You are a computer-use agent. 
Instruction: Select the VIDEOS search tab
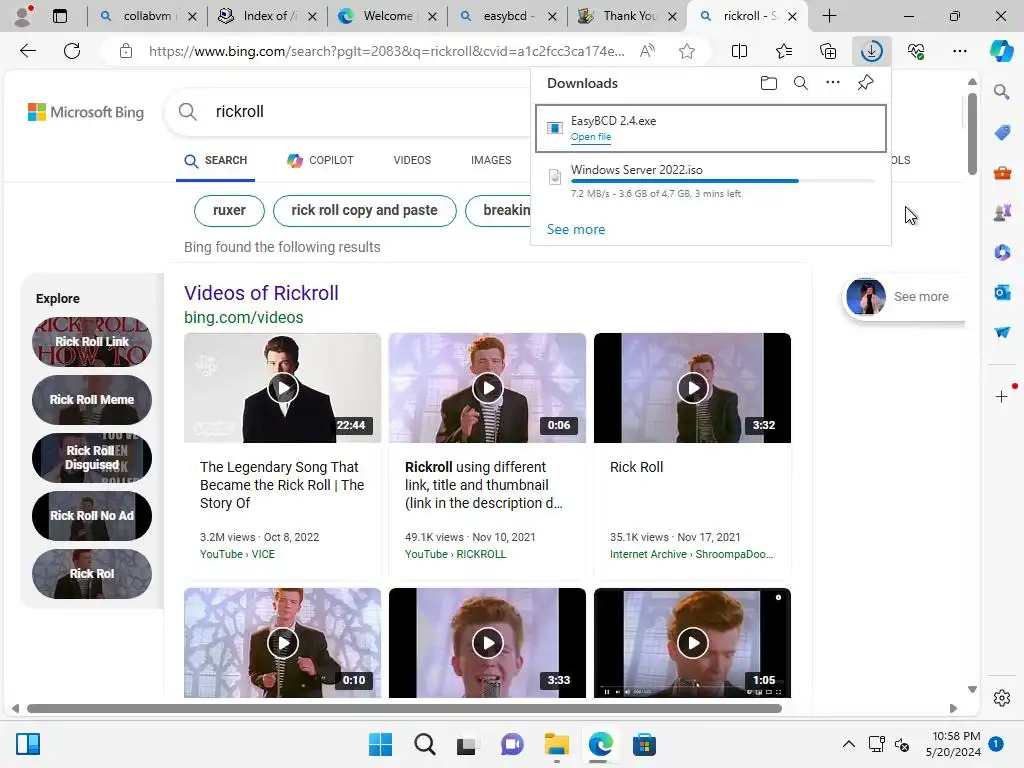tap(412, 160)
